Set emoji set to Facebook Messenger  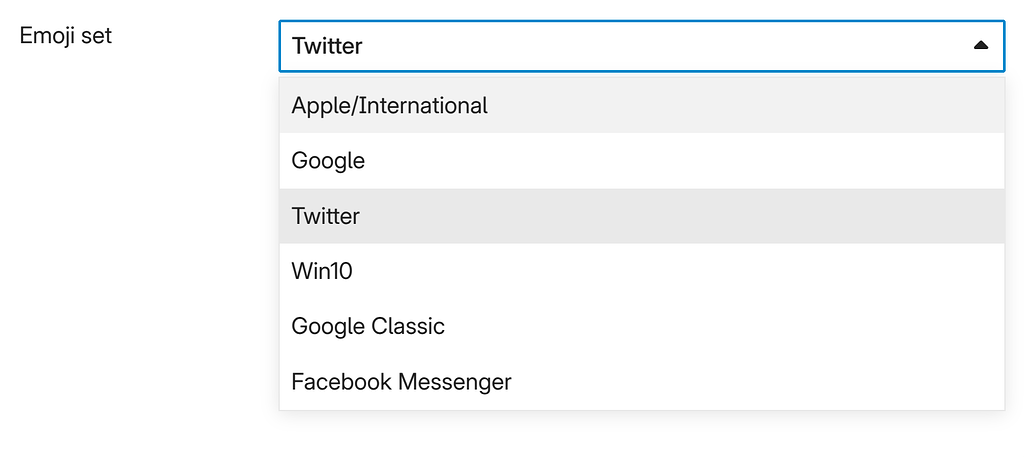(401, 381)
